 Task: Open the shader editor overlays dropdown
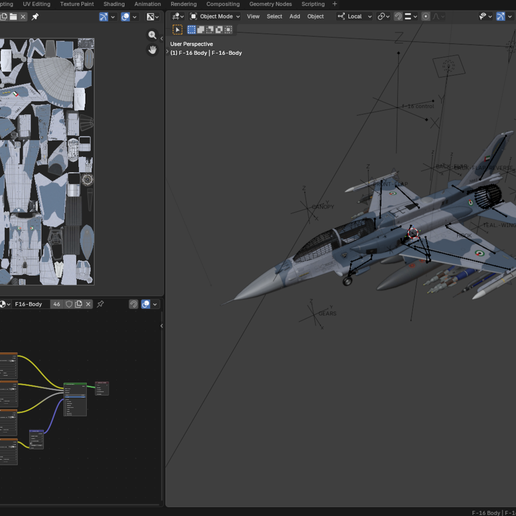pos(155,304)
